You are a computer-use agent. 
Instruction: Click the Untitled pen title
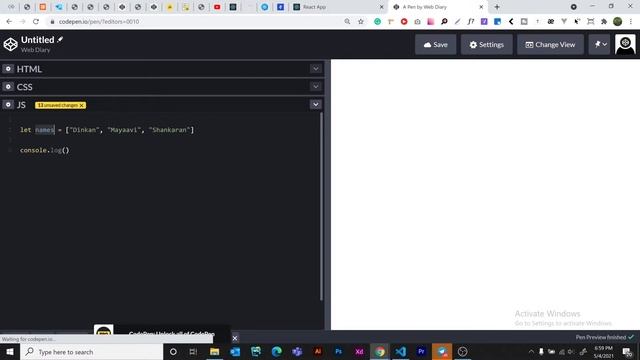pyautogui.click(x=38, y=40)
